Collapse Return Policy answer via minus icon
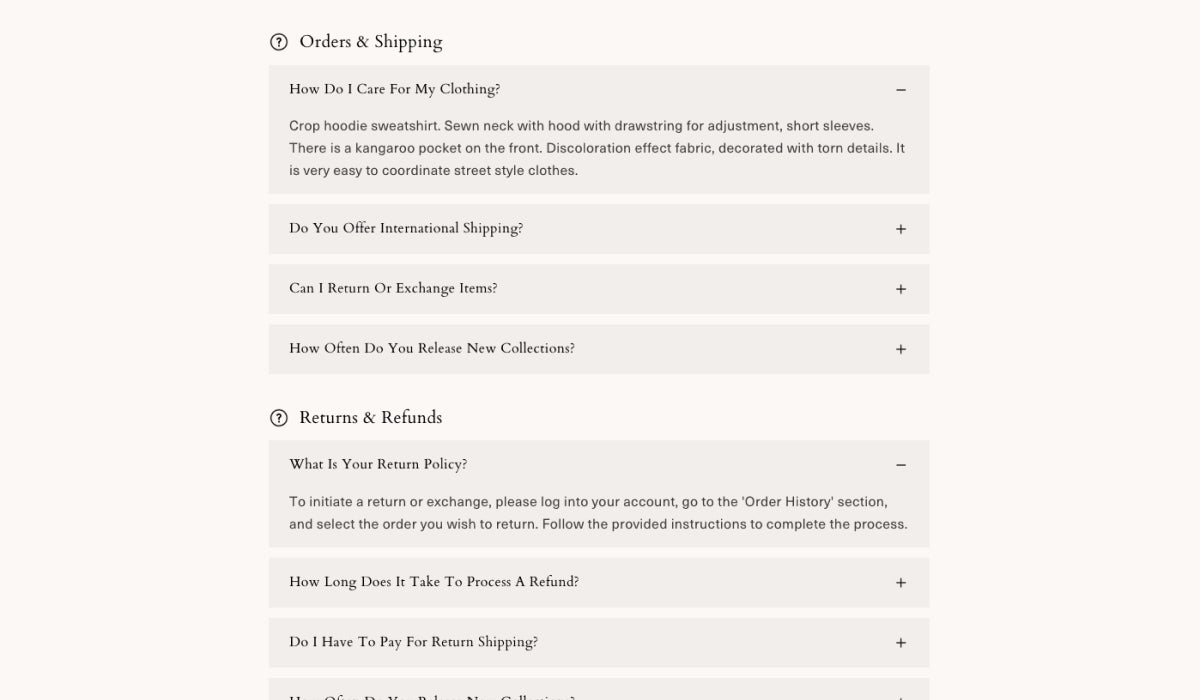This screenshot has width=1200, height=700. (x=900, y=465)
